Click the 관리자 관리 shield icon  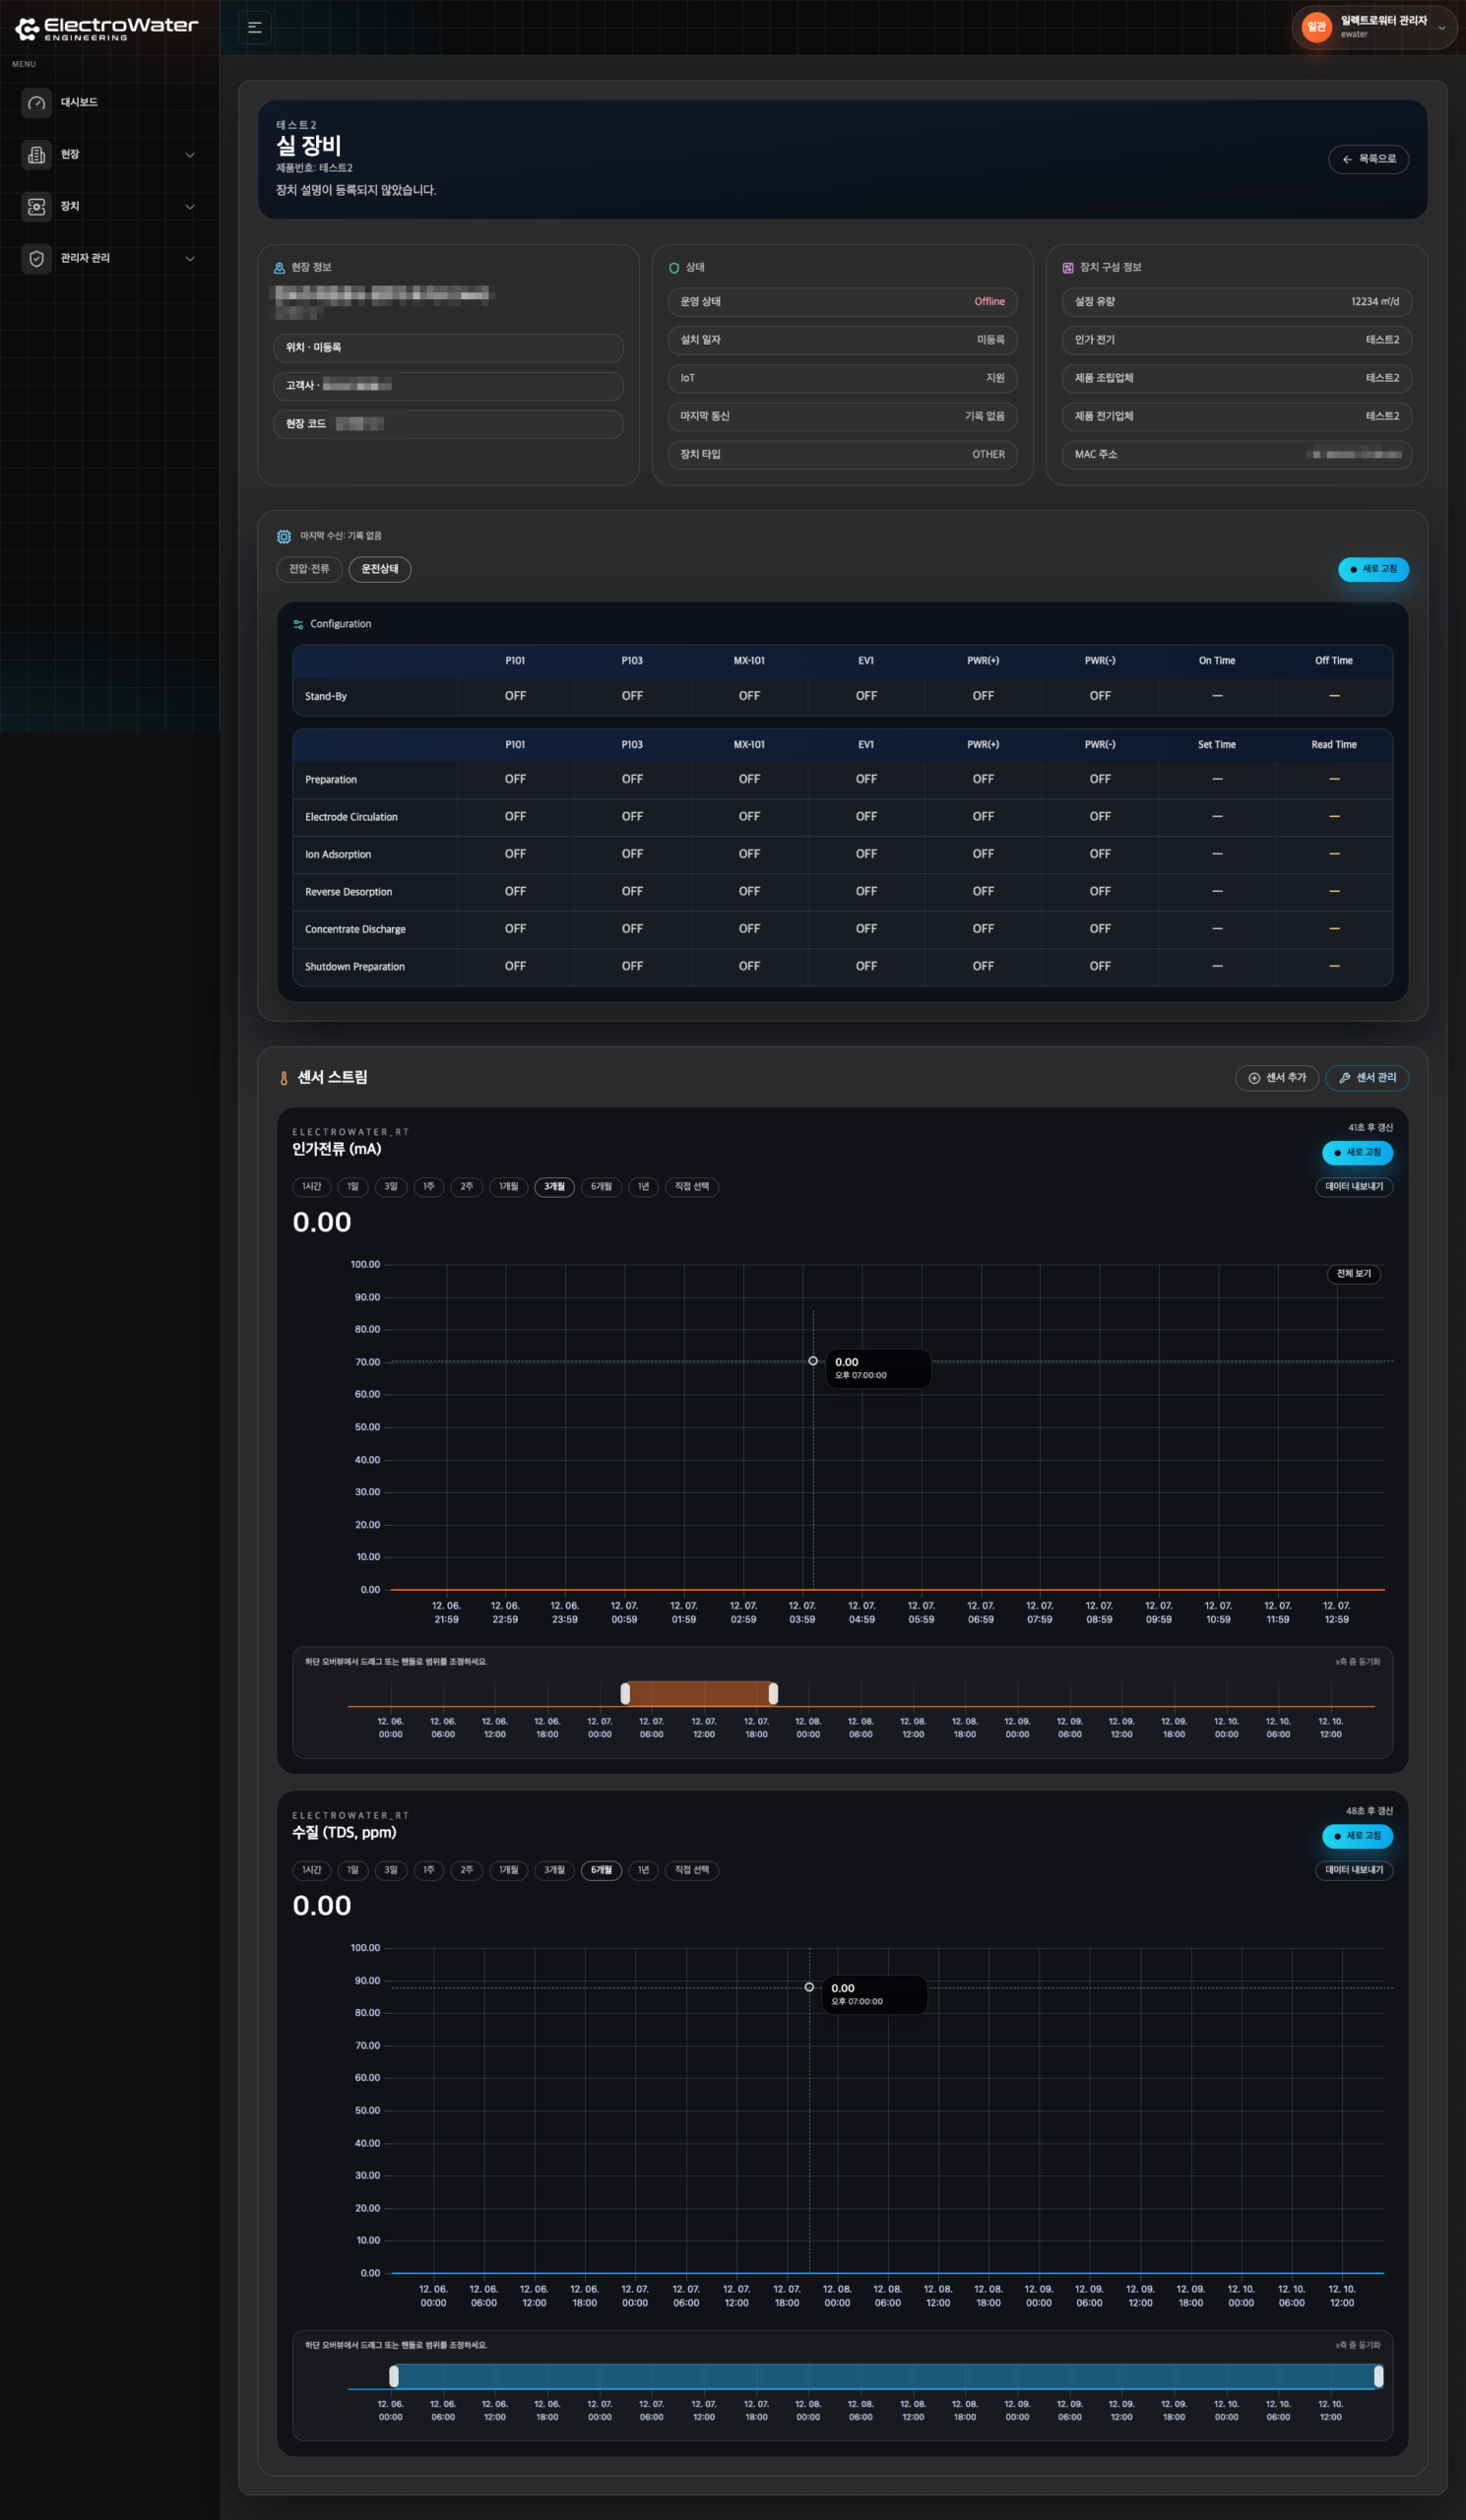point(37,259)
